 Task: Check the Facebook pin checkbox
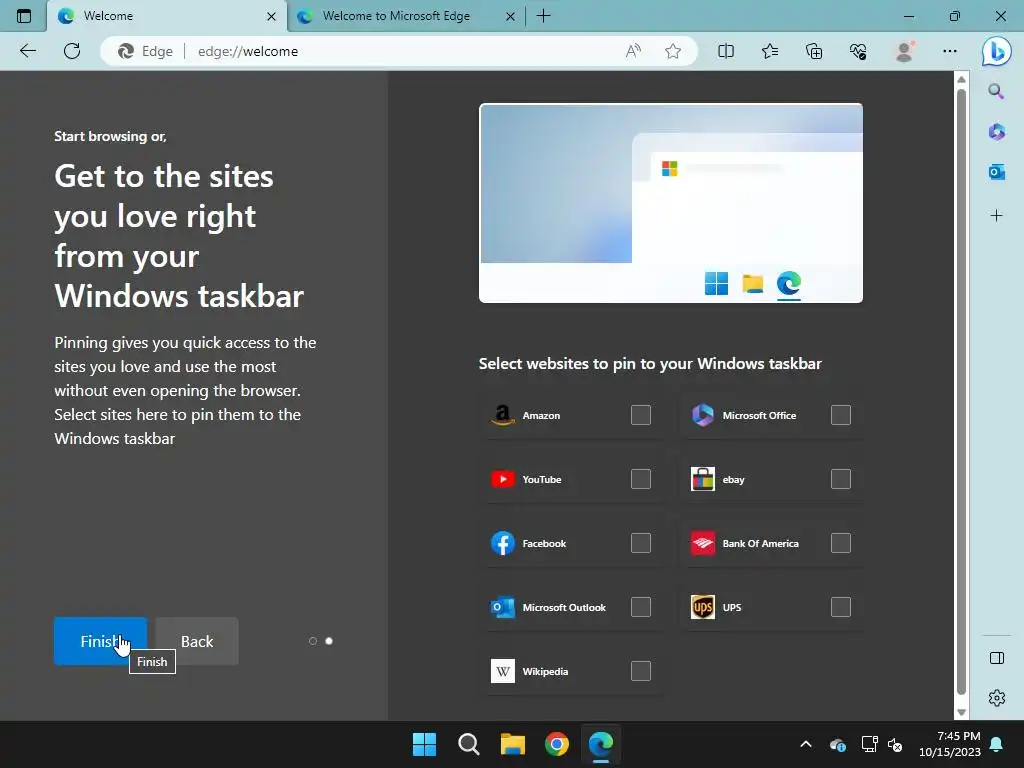[x=641, y=543]
